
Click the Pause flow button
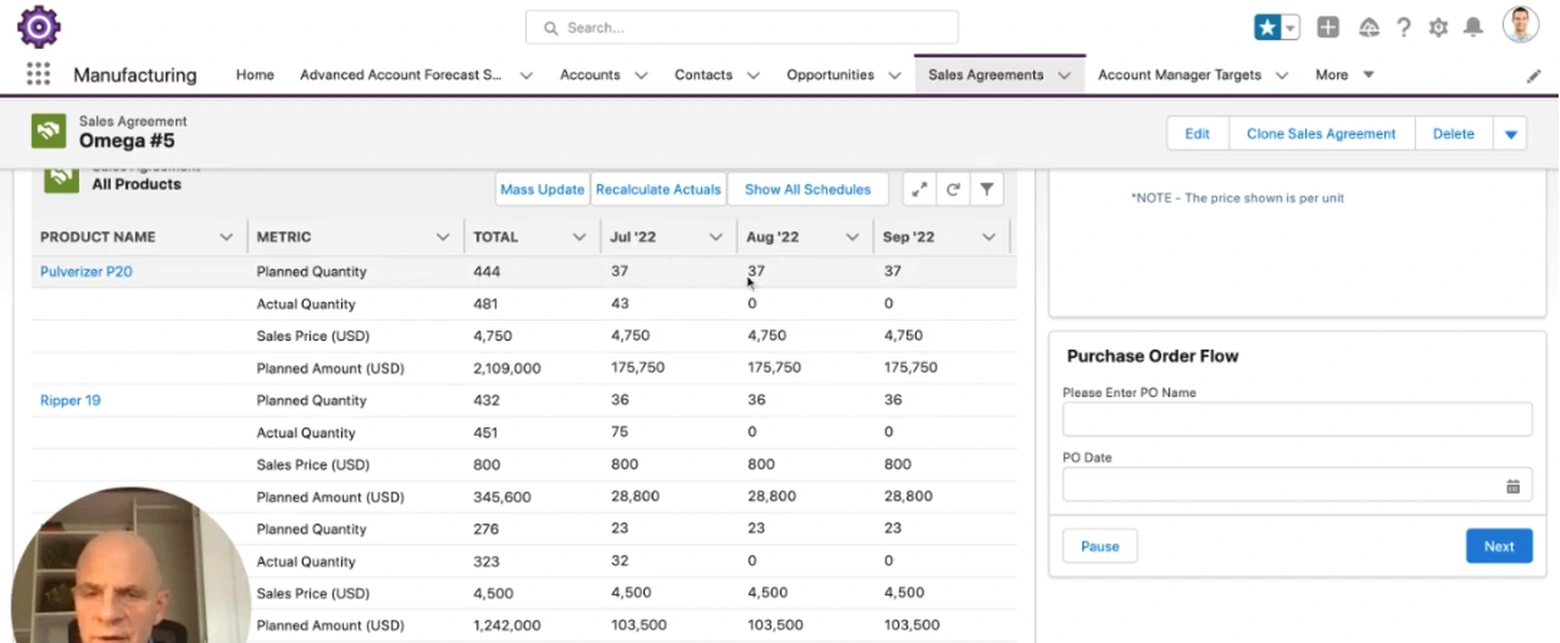(1100, 546)
